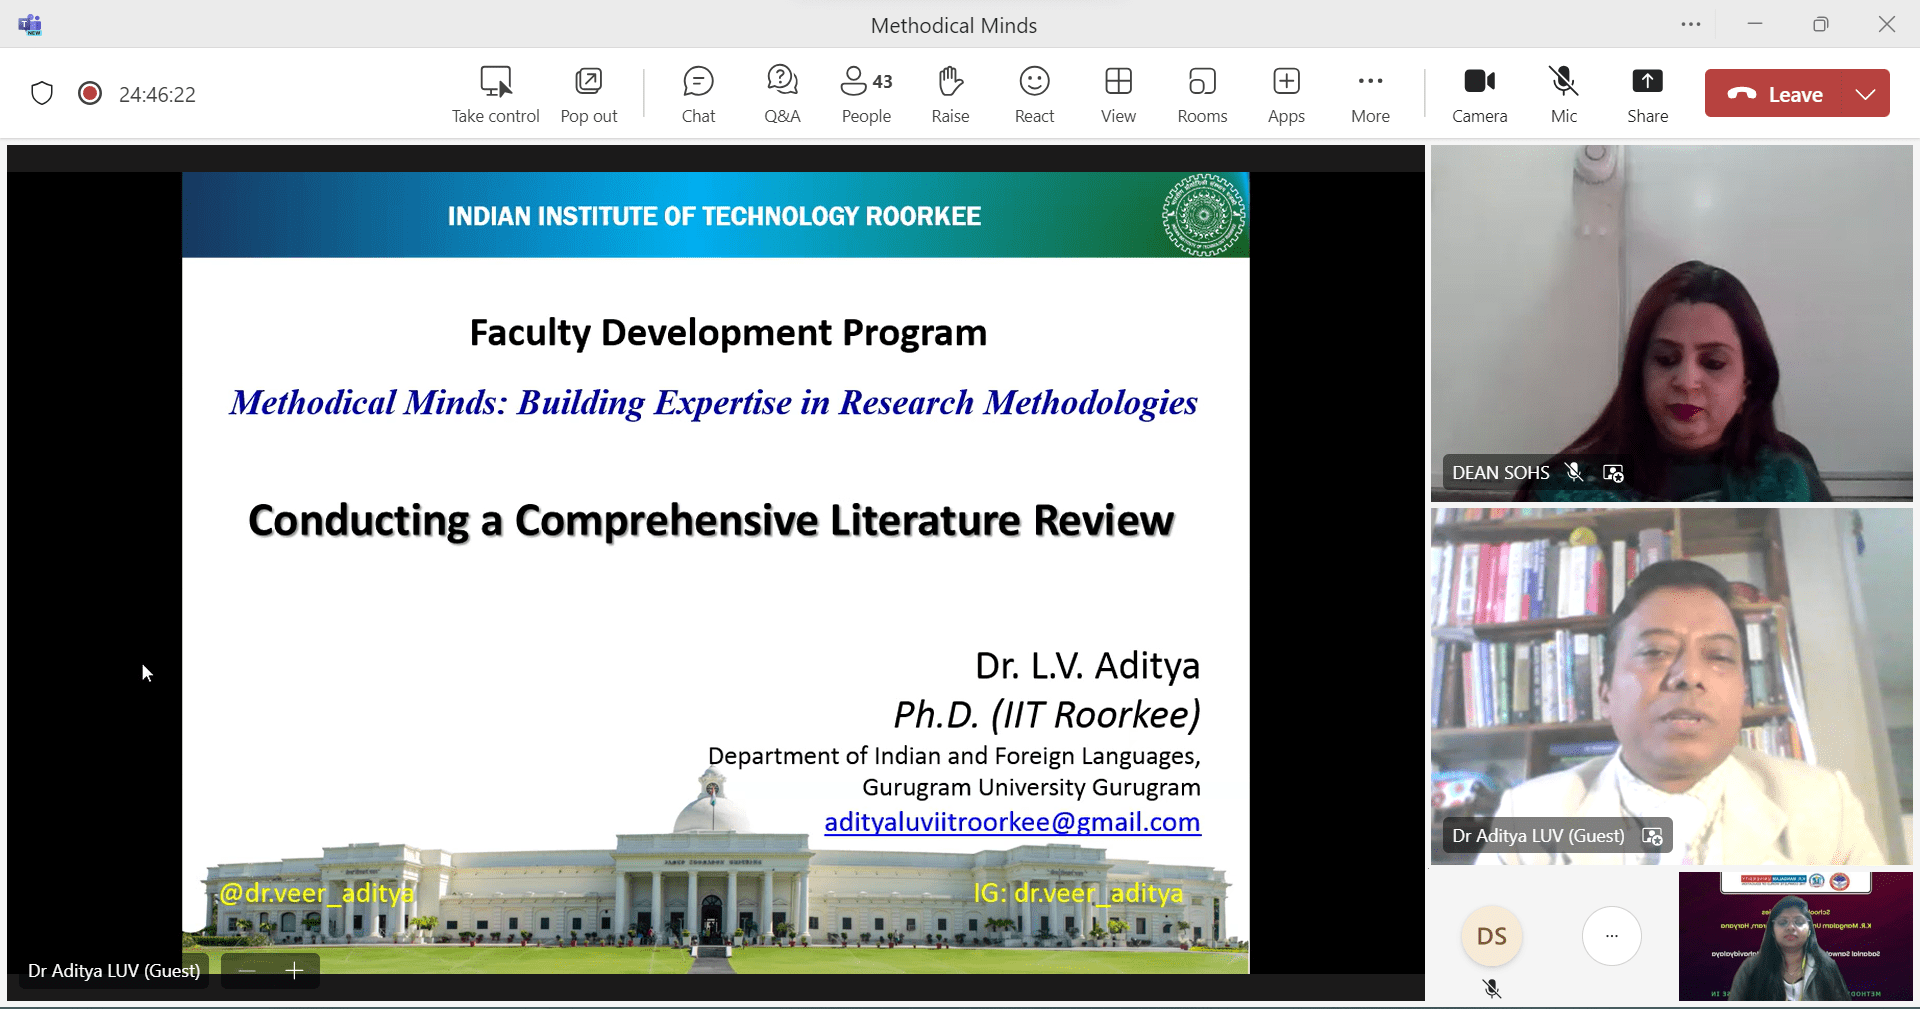Image resolution: width=1920 pixels, height=1009 pixels.
Task: Show the People participants list
Action: click(866, 94)
